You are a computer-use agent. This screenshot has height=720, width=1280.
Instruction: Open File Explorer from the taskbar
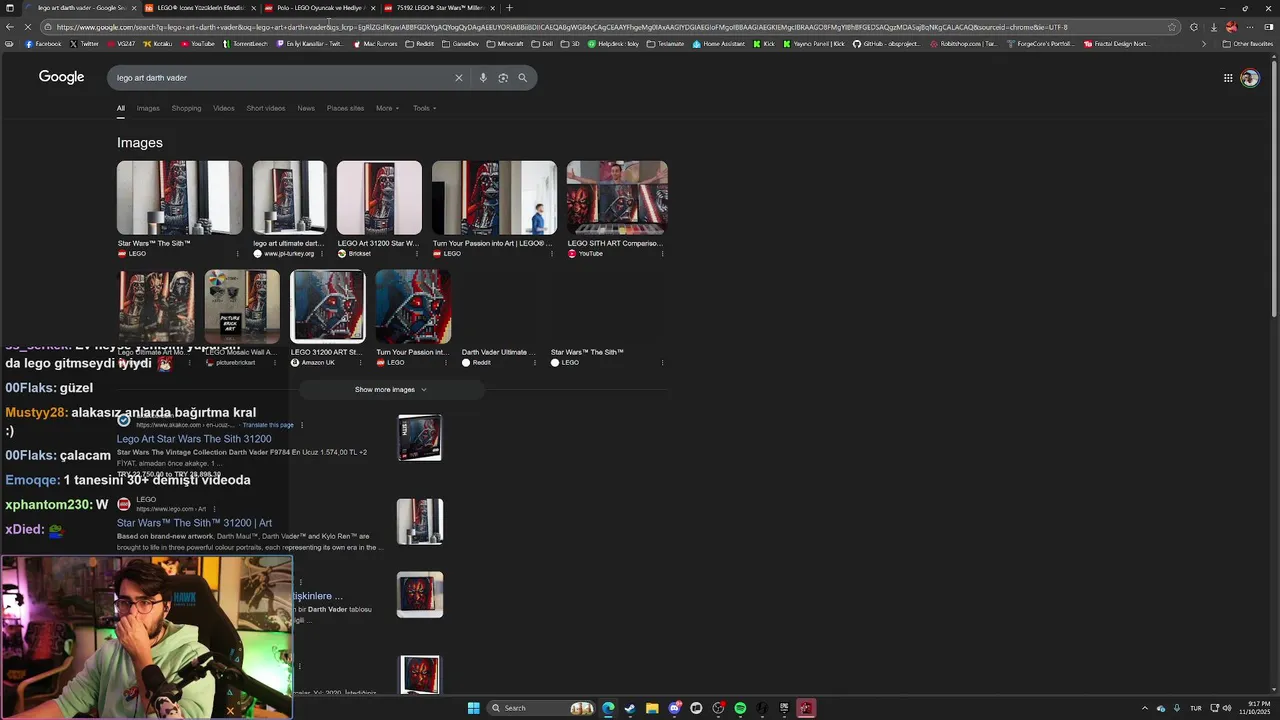(652, 708)
